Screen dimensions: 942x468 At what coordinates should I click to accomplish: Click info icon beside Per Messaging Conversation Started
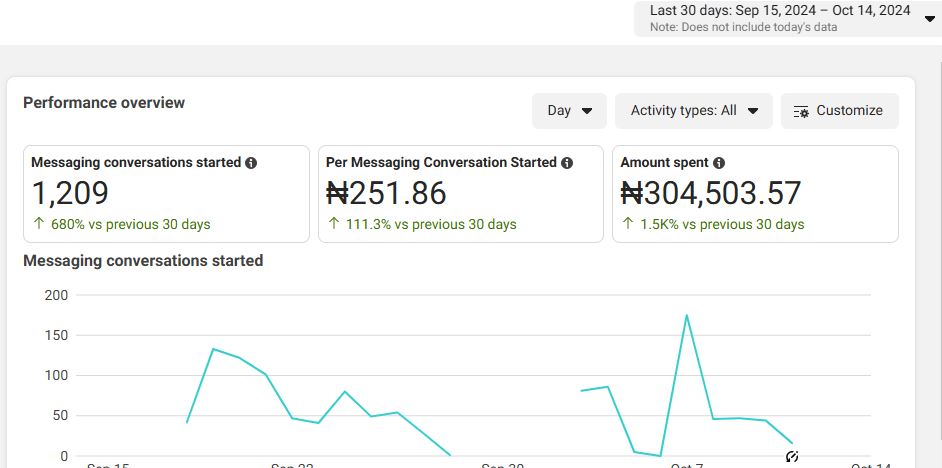(x=567, y=163)
